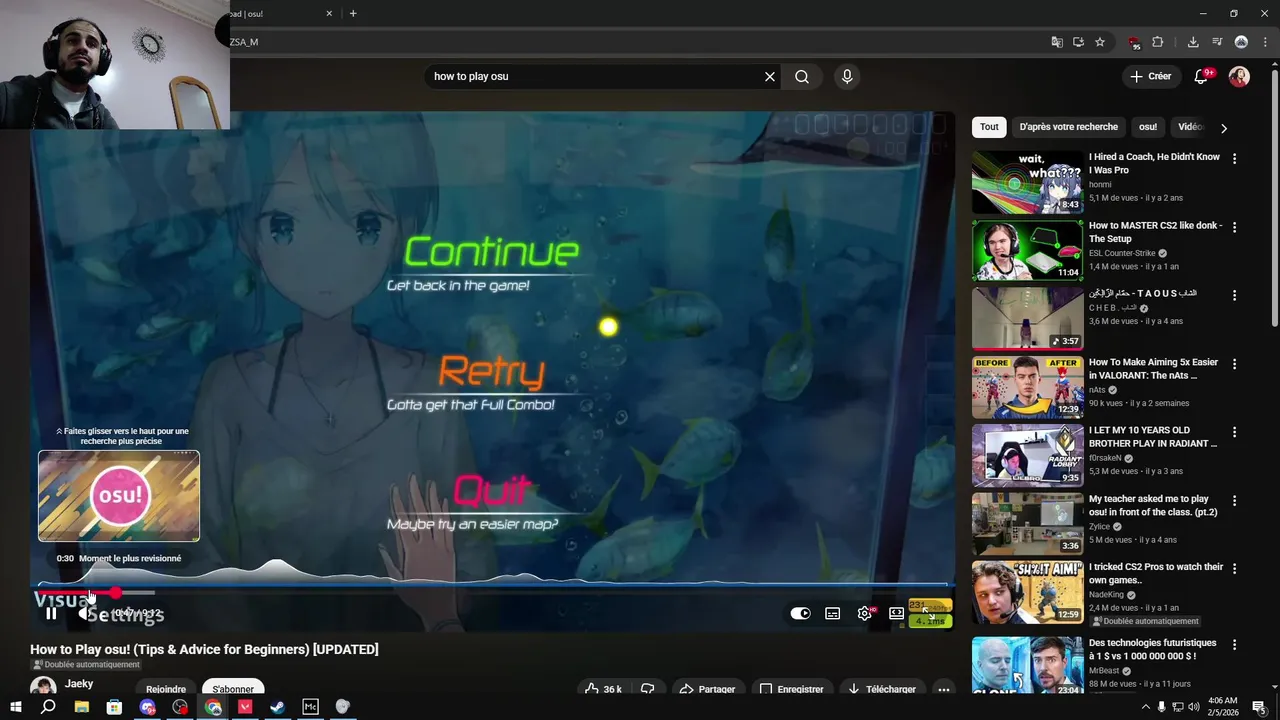Screen dimensions: 1280x720
Task: Switch to theater mode in player
Action: 897,614
